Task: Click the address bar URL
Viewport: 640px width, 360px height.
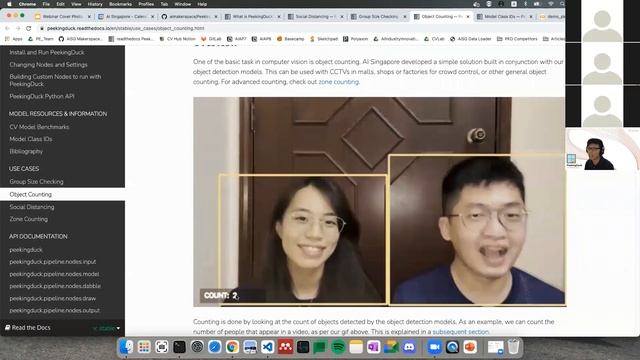Action: (125, 28)
